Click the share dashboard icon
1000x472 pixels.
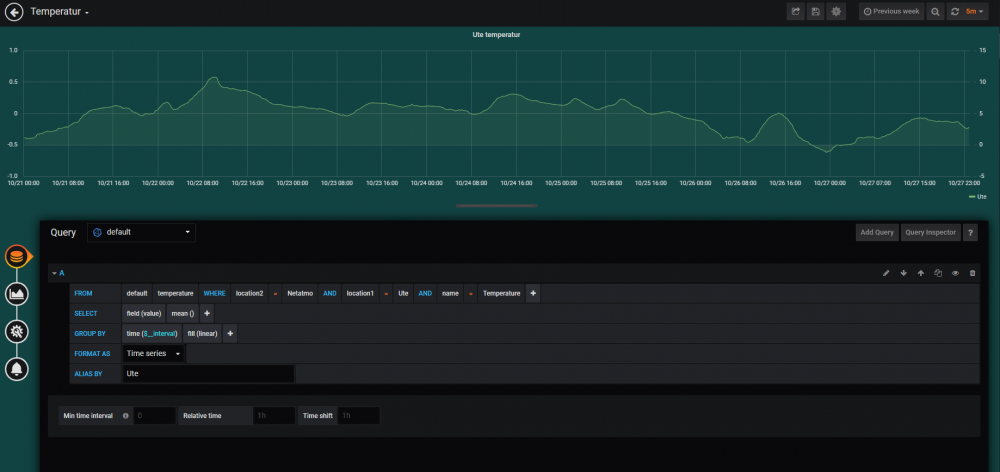point(796,12)
